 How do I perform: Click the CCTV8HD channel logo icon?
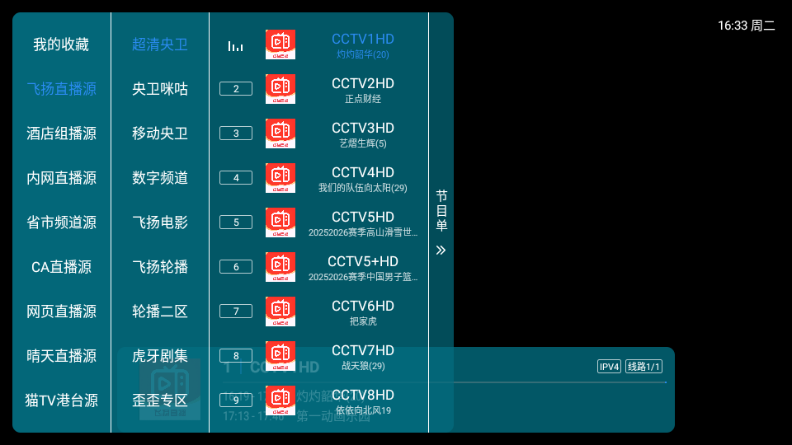pyautogui.click(x=280, y=400)
